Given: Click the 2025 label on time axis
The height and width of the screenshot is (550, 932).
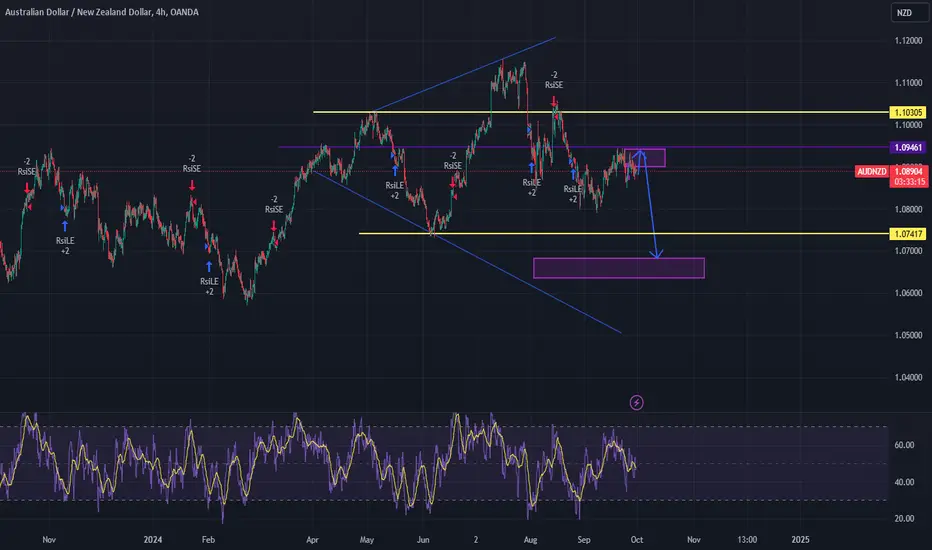Looking at the screenshot, I should pos(800,540).
